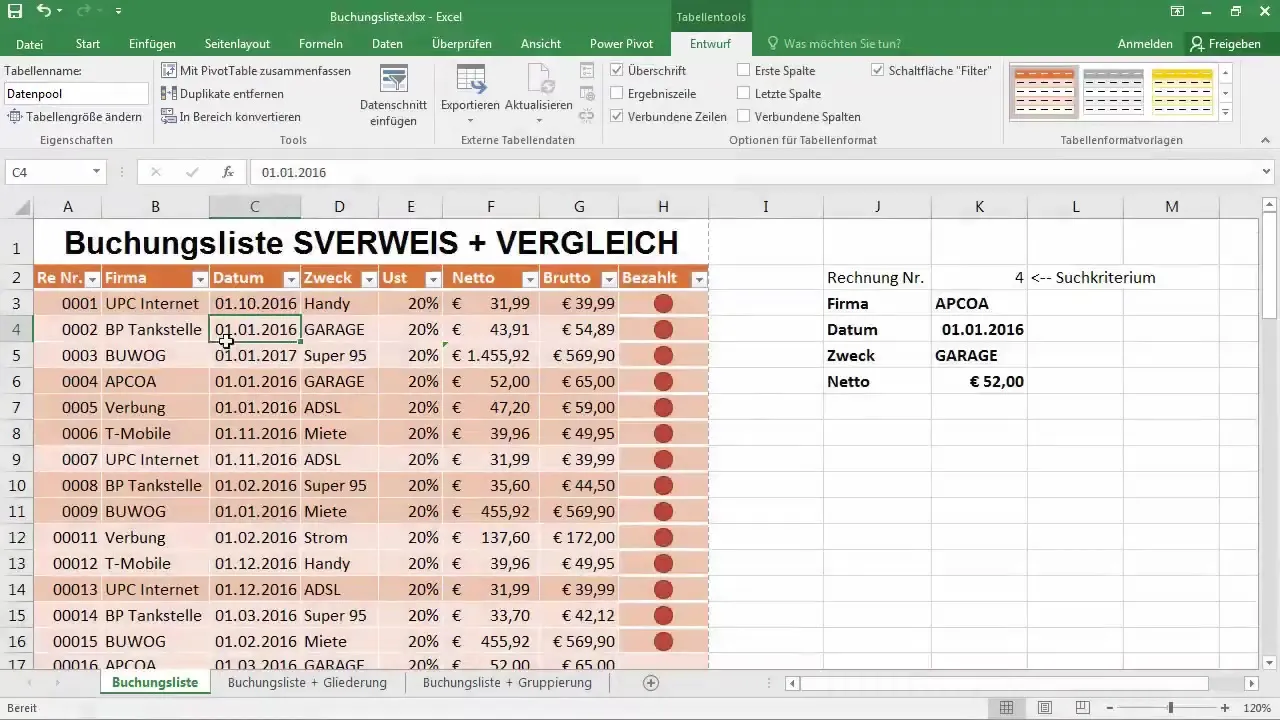Apply the yellow table style swatch
This screenshot has height=720, width=1280.
click(1183, 92)
